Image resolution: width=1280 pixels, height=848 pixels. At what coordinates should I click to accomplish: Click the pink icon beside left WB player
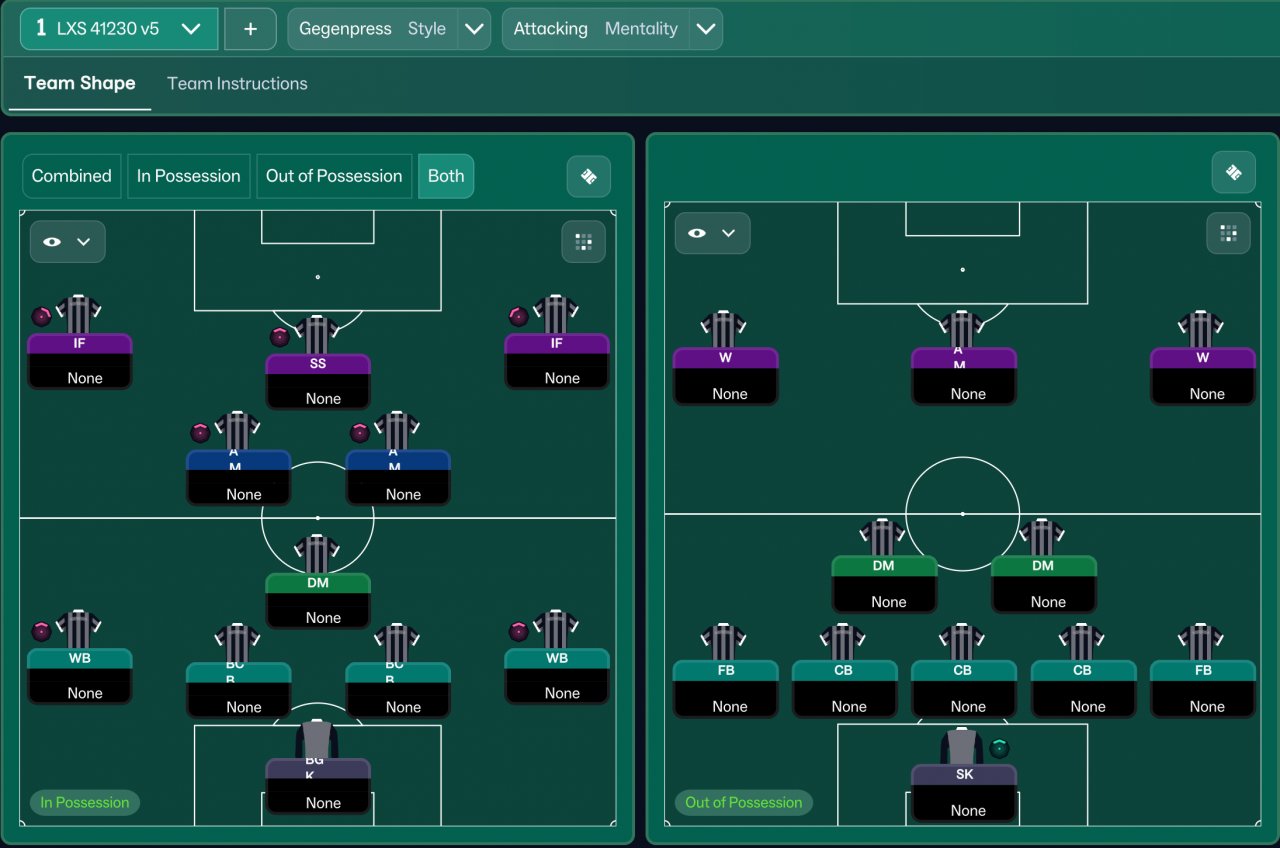[x=41, y=631]
